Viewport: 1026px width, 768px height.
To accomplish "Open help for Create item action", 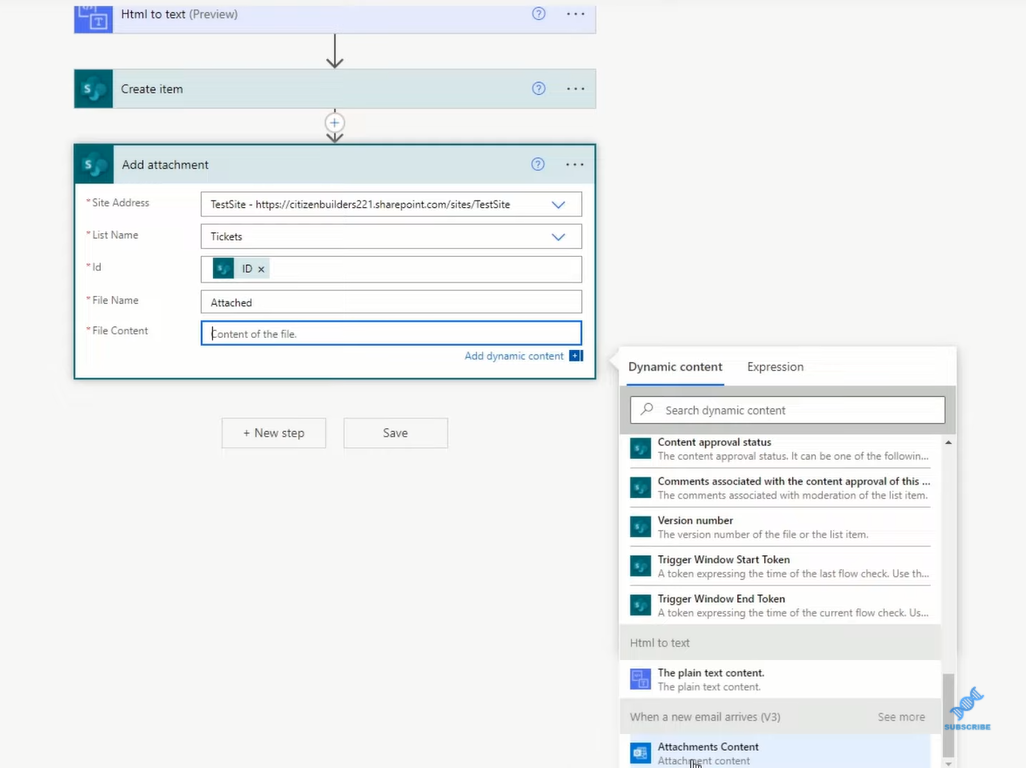I will [538, 88].
